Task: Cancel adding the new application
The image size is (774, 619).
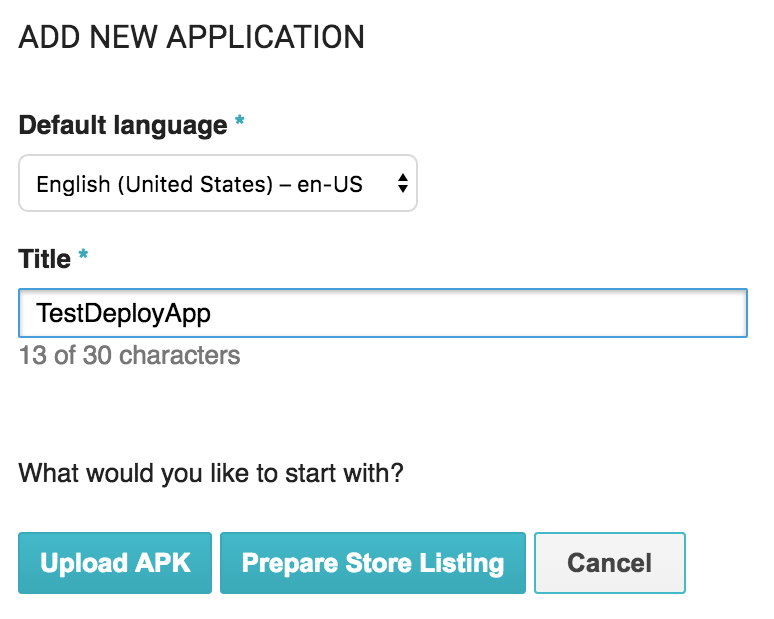Action: pos(609,563)
